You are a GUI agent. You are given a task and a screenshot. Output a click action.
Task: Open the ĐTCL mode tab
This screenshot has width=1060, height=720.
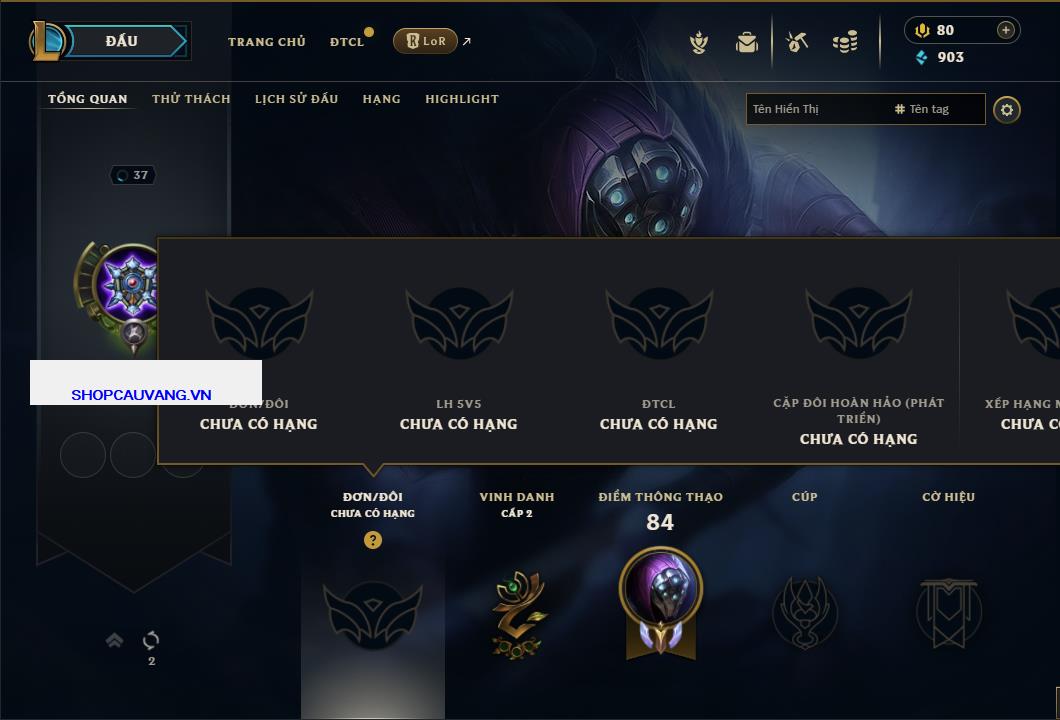pos(347,42)
